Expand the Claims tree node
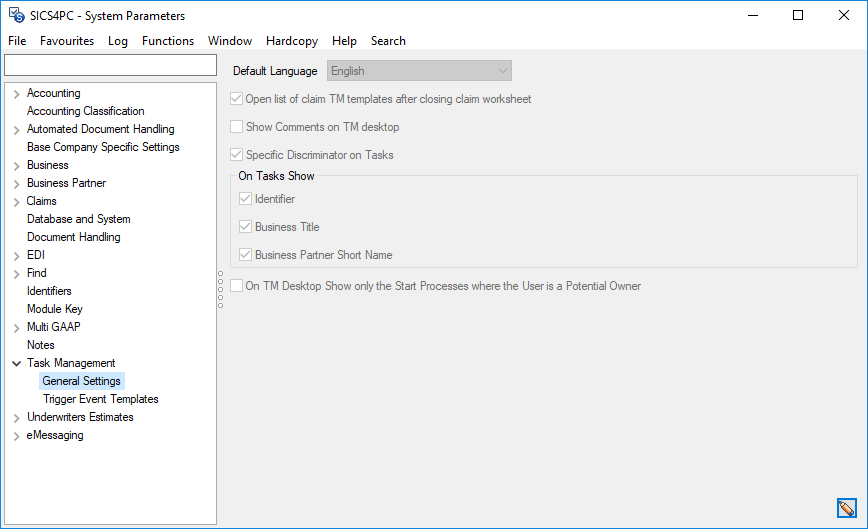 tap(17, 201)
